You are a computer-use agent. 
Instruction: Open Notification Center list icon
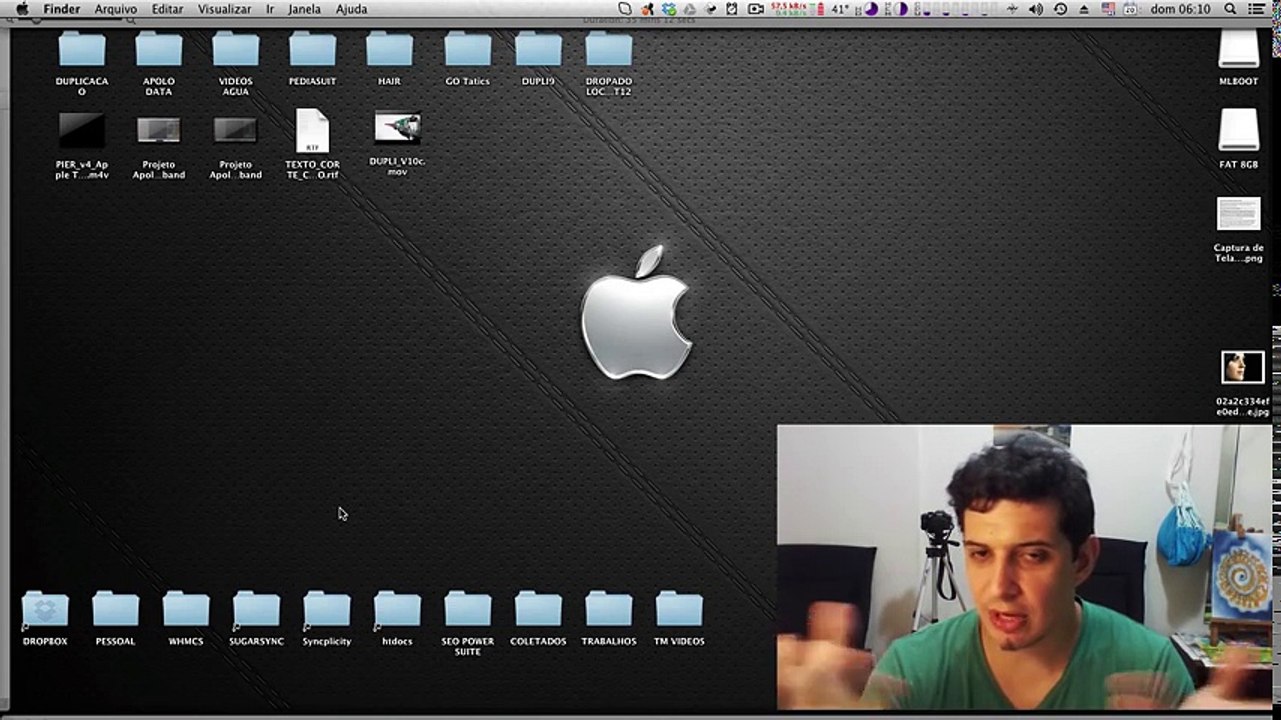pyautogui.click(x=1257, y=9)
